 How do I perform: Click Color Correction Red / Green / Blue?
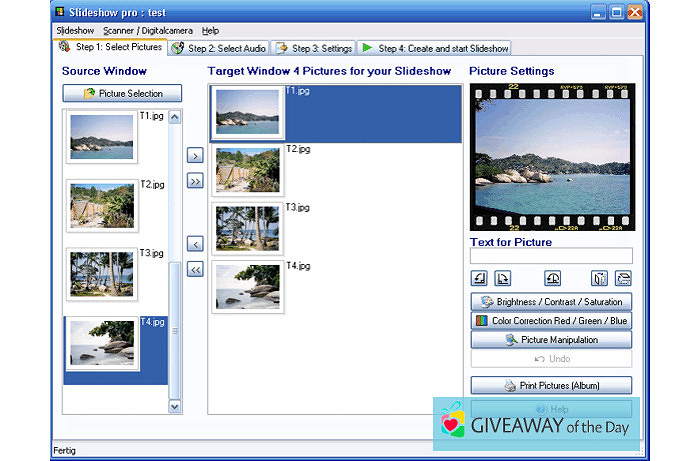pos(551,321)
